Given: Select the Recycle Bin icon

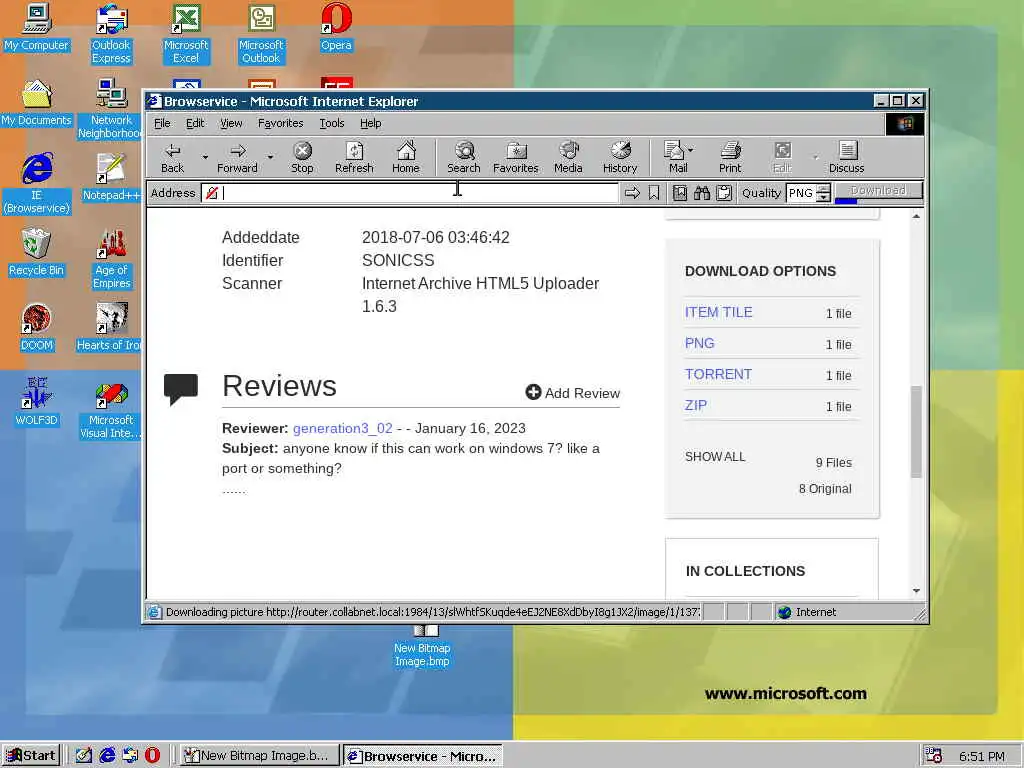Looking at the screenshot, I should pyautogui.click(x=37, y=252).
